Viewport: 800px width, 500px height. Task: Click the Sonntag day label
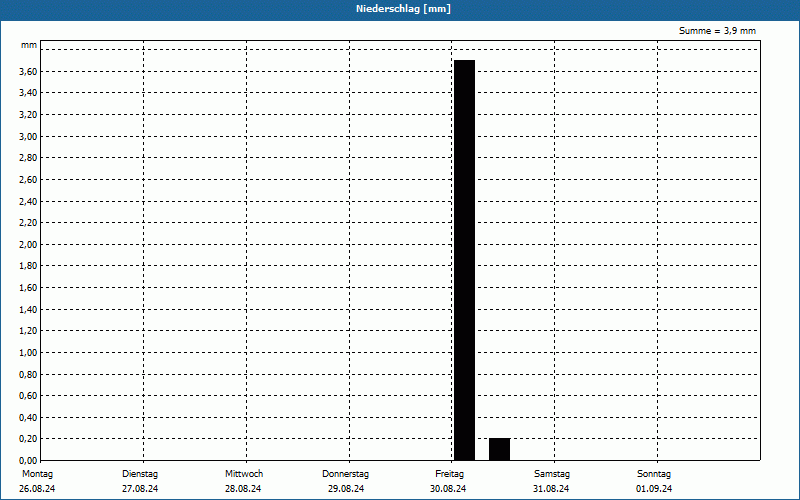(654, 474)
